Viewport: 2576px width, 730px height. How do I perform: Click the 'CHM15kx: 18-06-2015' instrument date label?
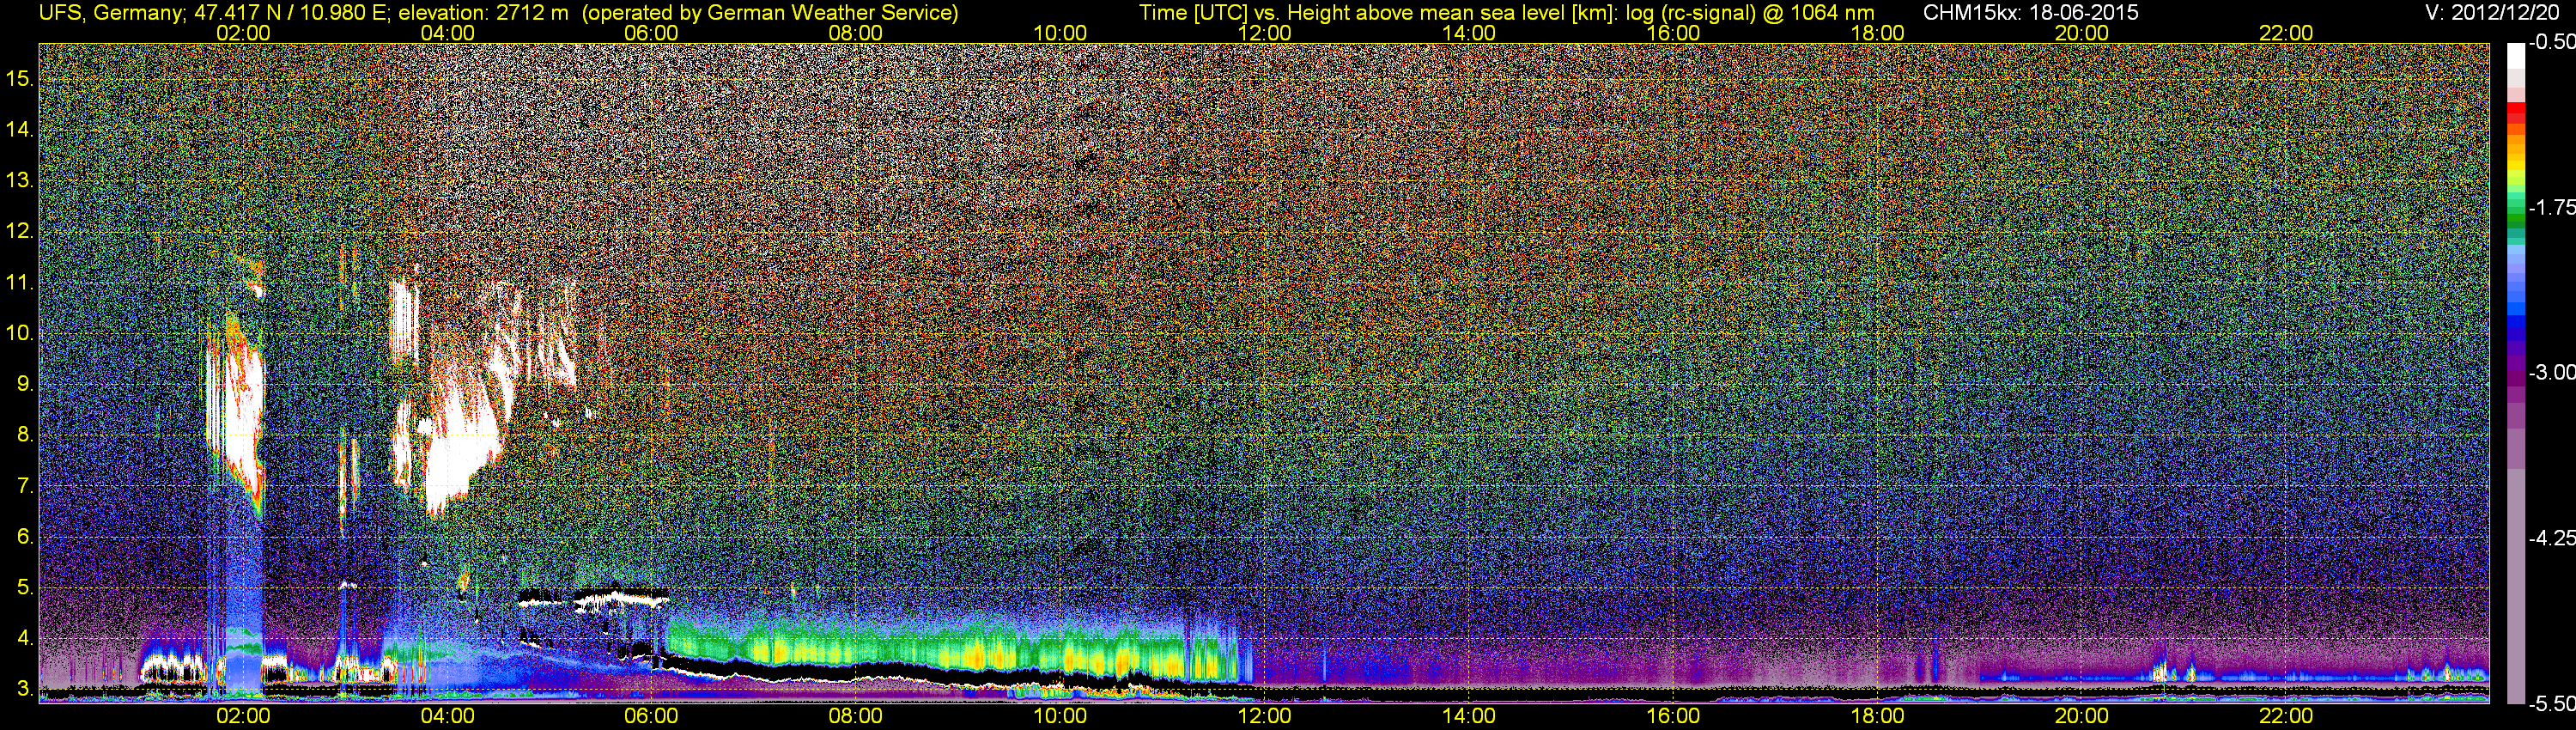pos(2030,13)
